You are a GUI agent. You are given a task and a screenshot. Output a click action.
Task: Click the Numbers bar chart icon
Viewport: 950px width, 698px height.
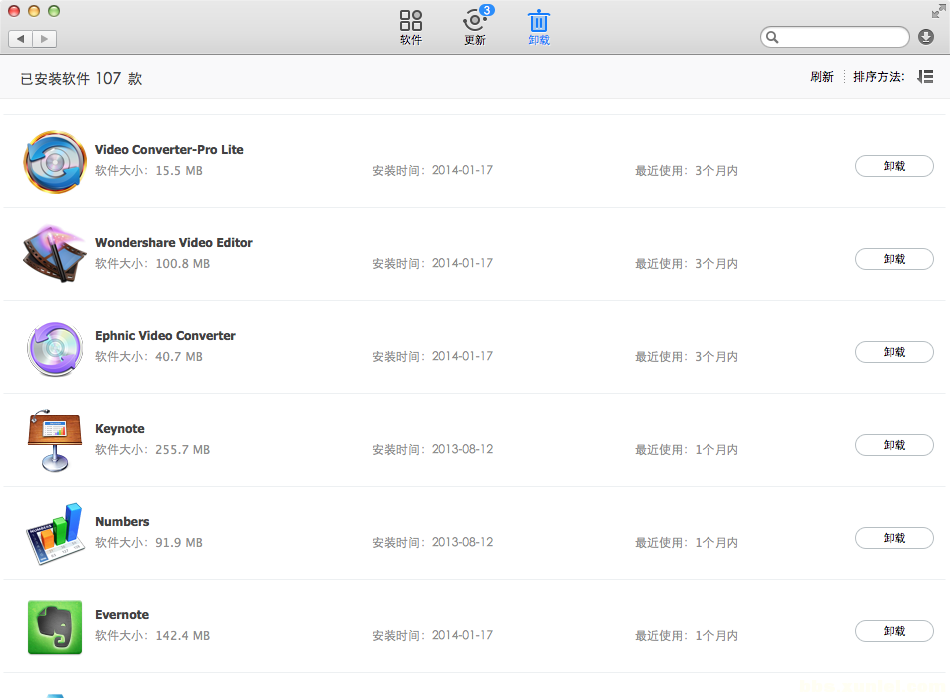(x=55, y=534)
